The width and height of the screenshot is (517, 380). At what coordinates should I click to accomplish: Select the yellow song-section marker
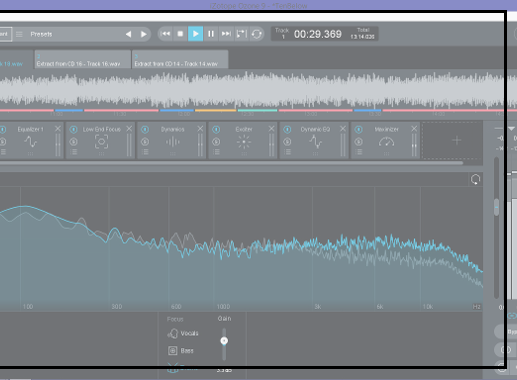click(216, 110)
